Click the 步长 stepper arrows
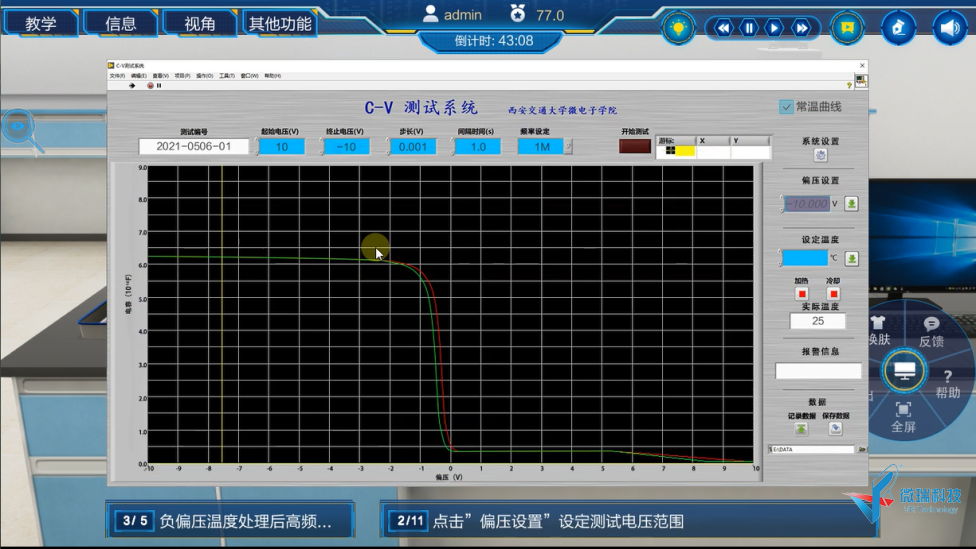 (388, 147)
